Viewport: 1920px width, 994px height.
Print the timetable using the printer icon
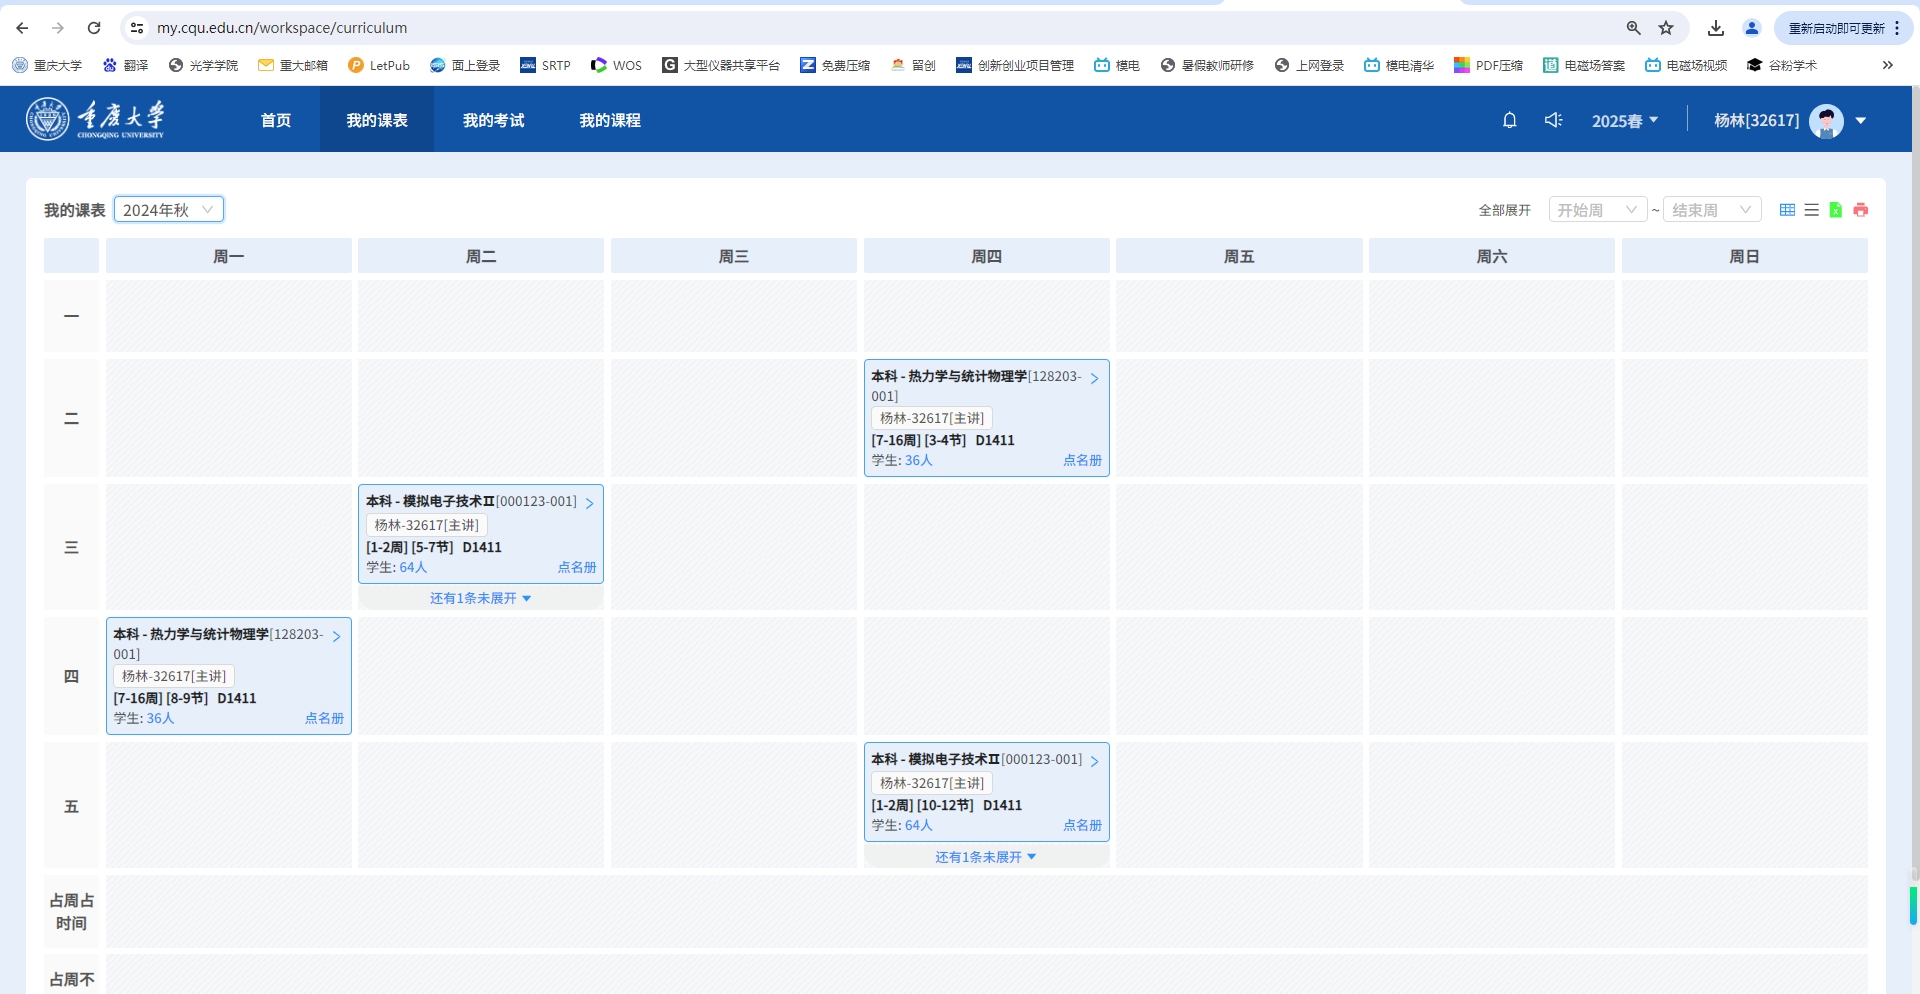(x=1860, y=210)
